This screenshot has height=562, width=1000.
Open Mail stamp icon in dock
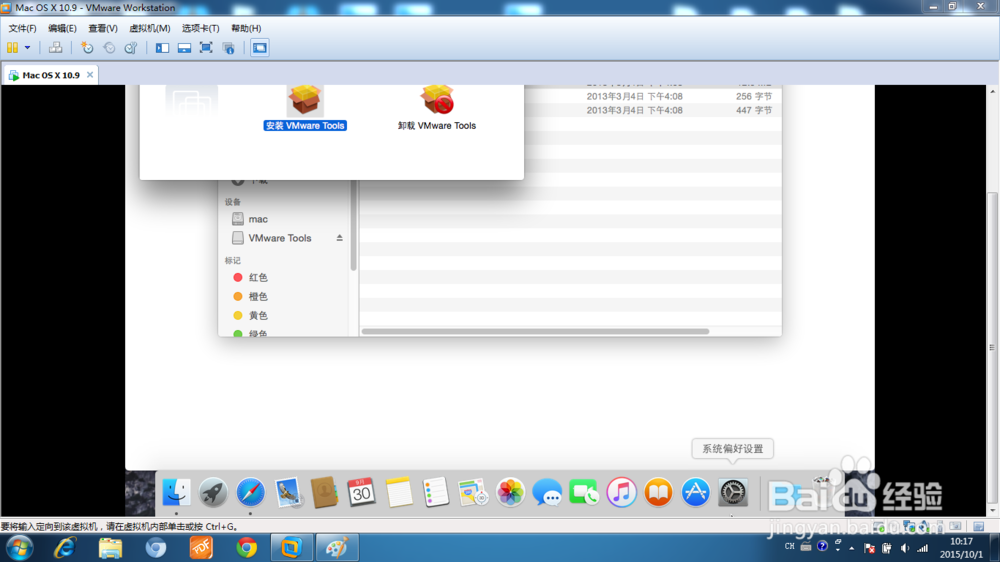pos(287,492)
